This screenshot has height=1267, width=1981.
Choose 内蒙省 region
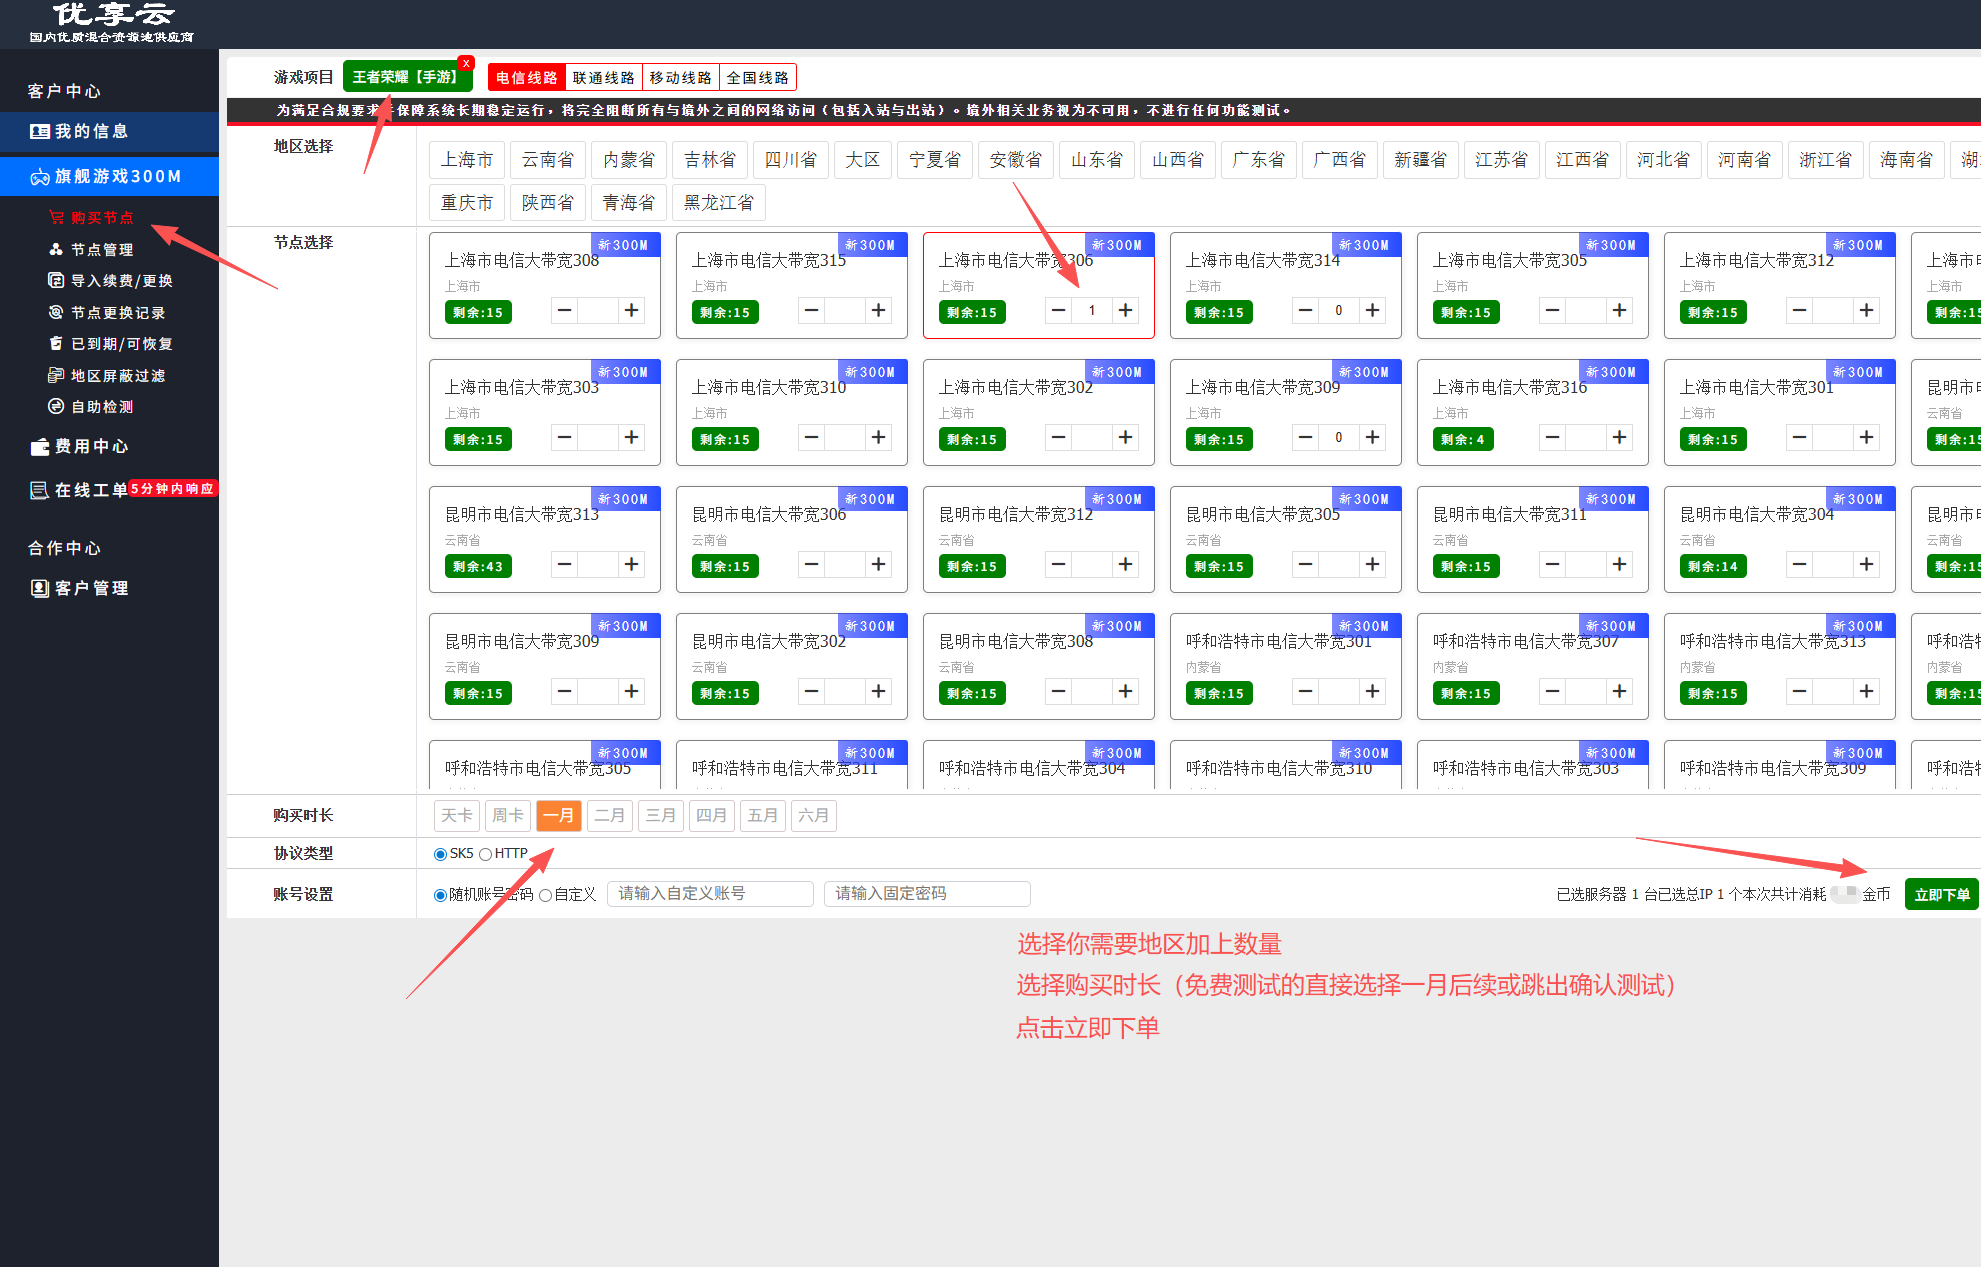(x=629, y=160)
